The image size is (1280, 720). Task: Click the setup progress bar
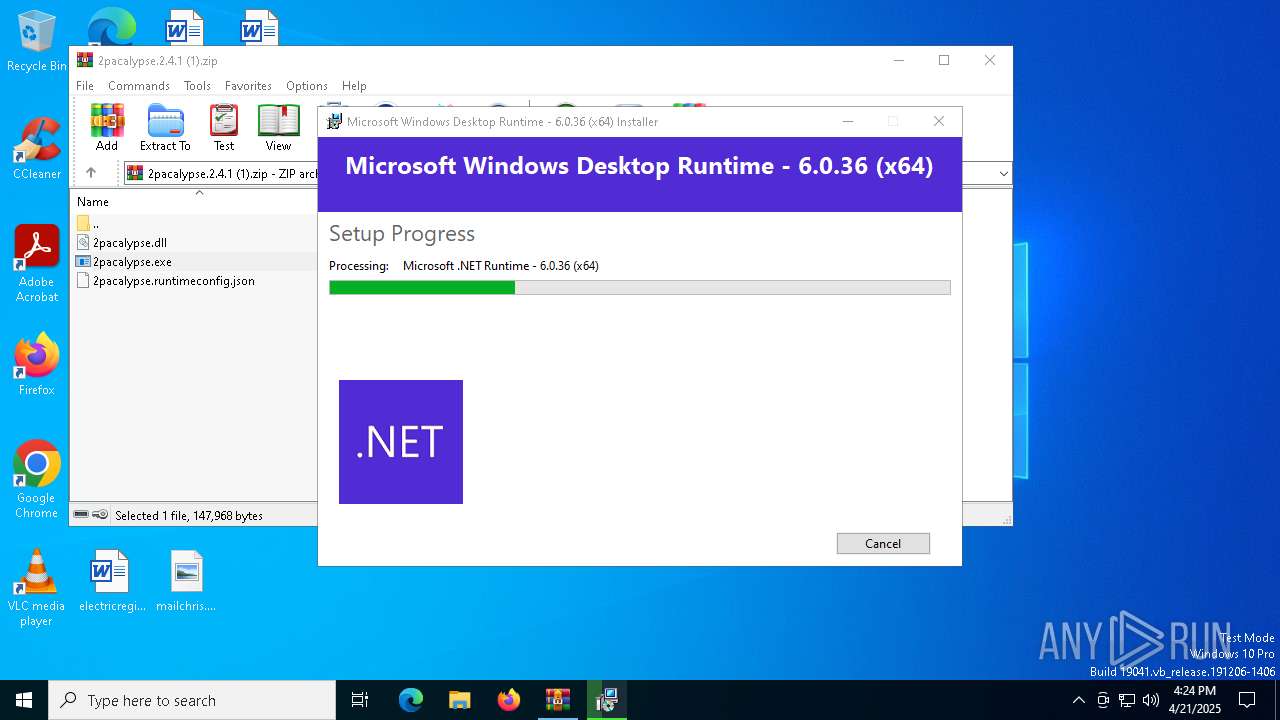[x=640, y=288]
